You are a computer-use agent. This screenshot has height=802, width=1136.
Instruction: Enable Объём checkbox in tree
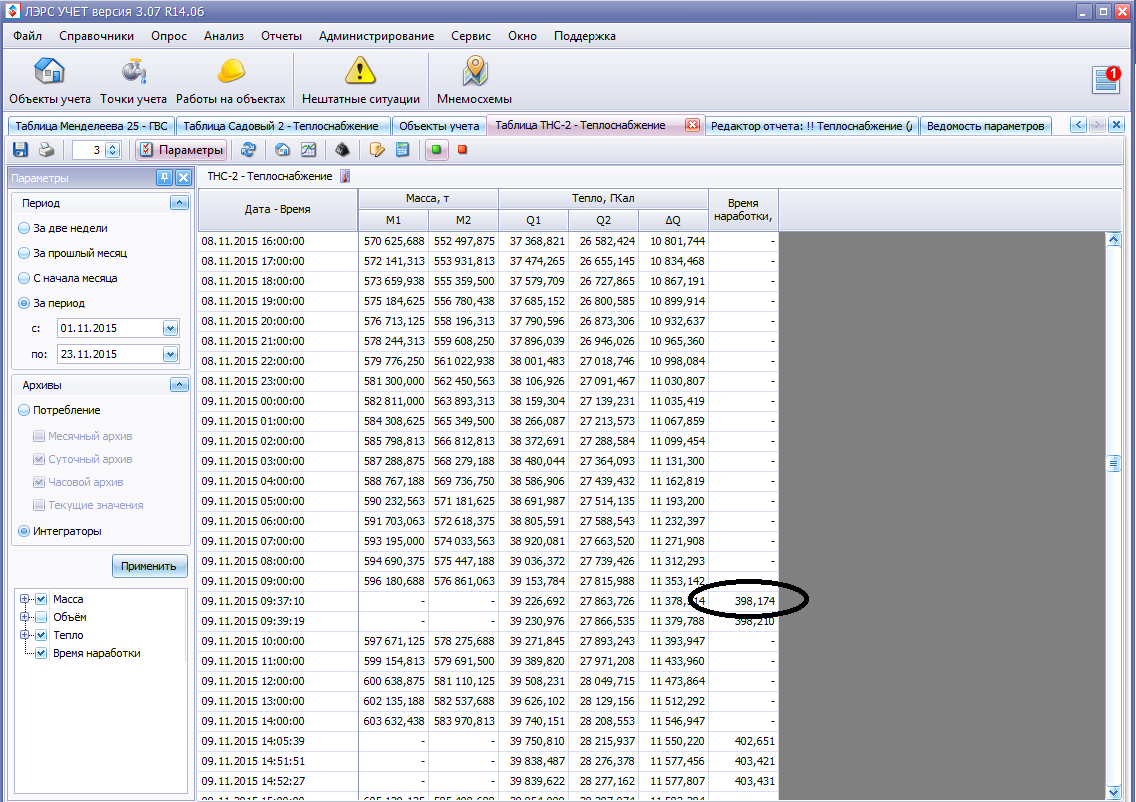41,617
